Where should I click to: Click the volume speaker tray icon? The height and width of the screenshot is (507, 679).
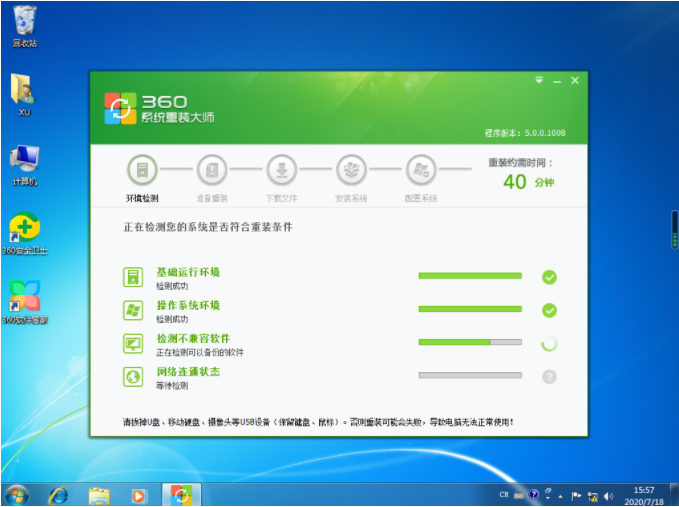608,496
